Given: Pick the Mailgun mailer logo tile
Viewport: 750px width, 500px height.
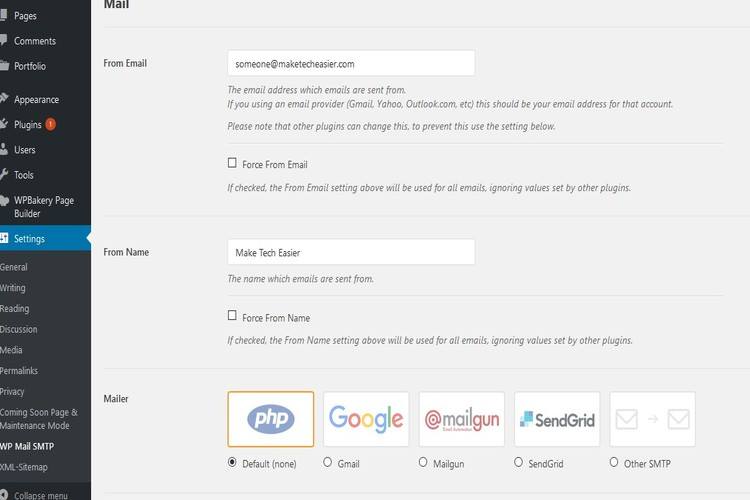Looking at the screenshot, I should pyautogui.click(x=462, y=418).
